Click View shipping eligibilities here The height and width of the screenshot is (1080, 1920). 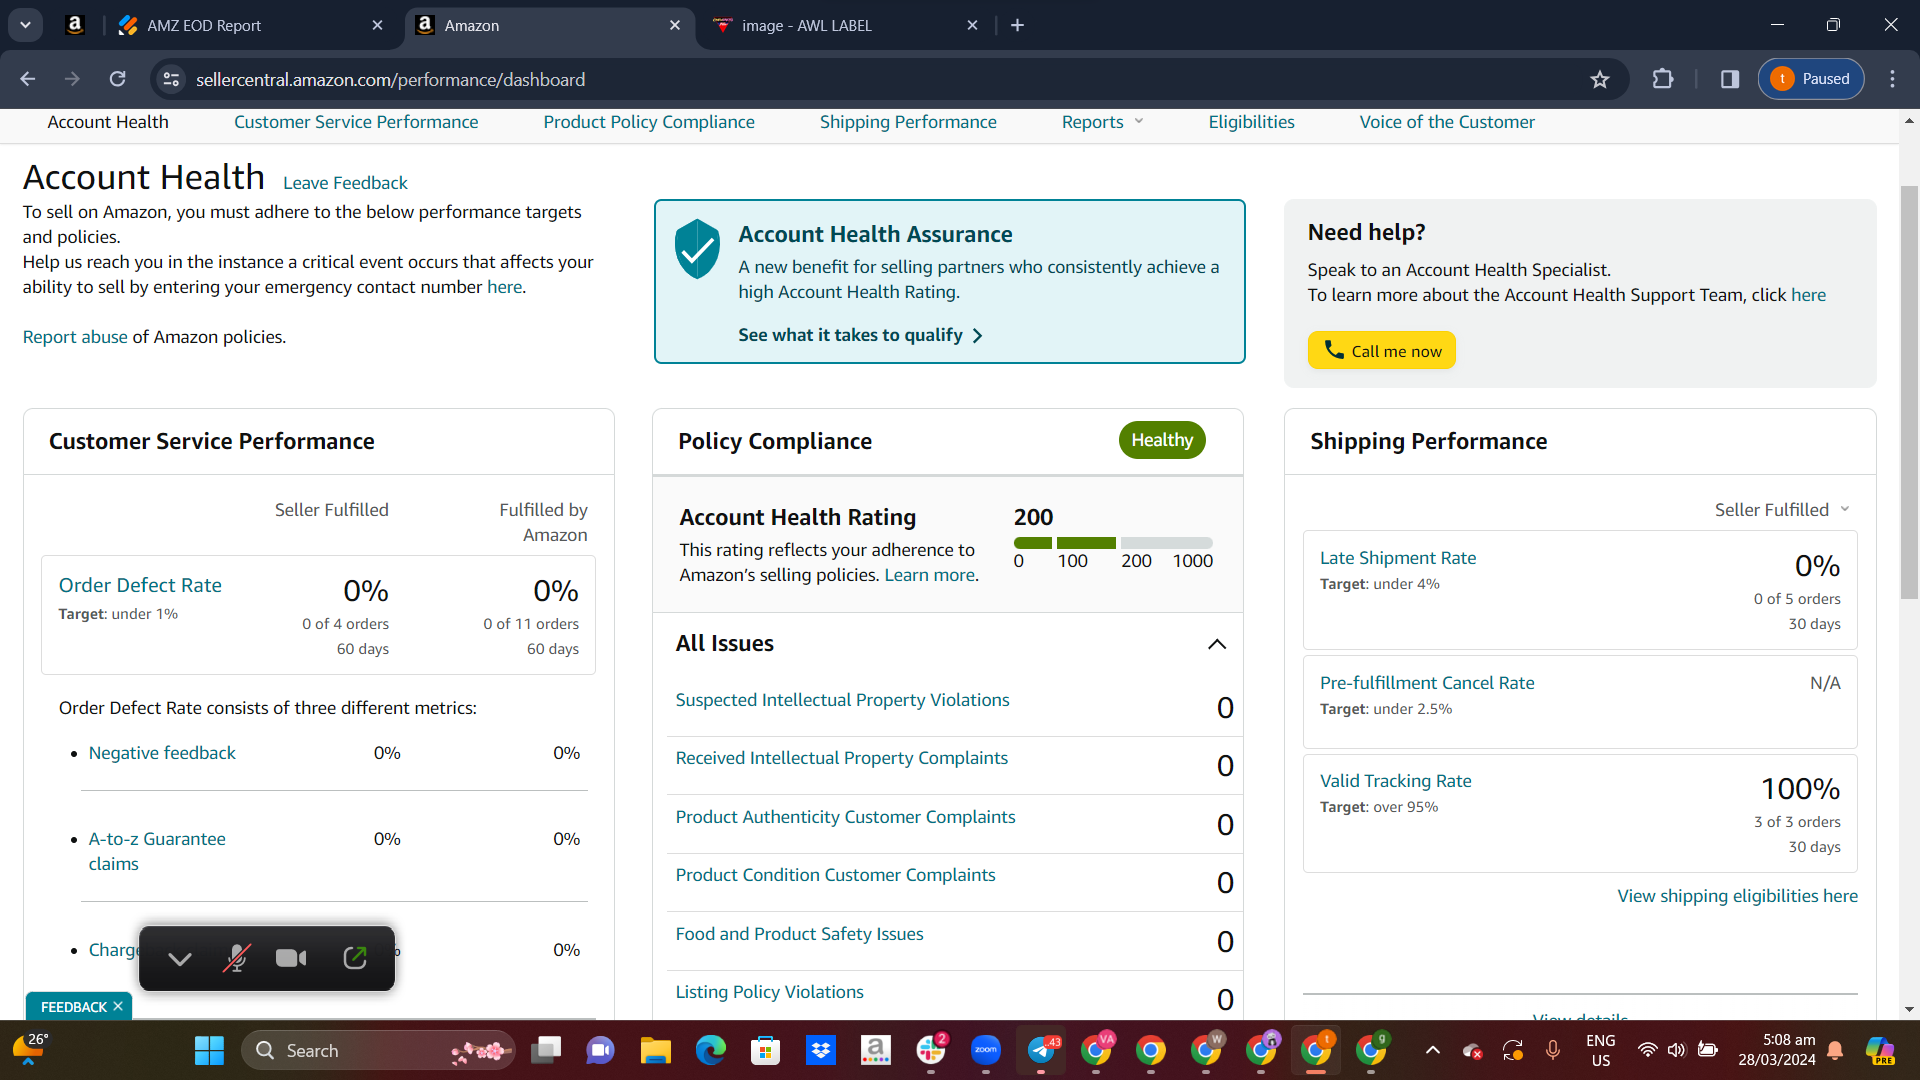point(1737,896)
